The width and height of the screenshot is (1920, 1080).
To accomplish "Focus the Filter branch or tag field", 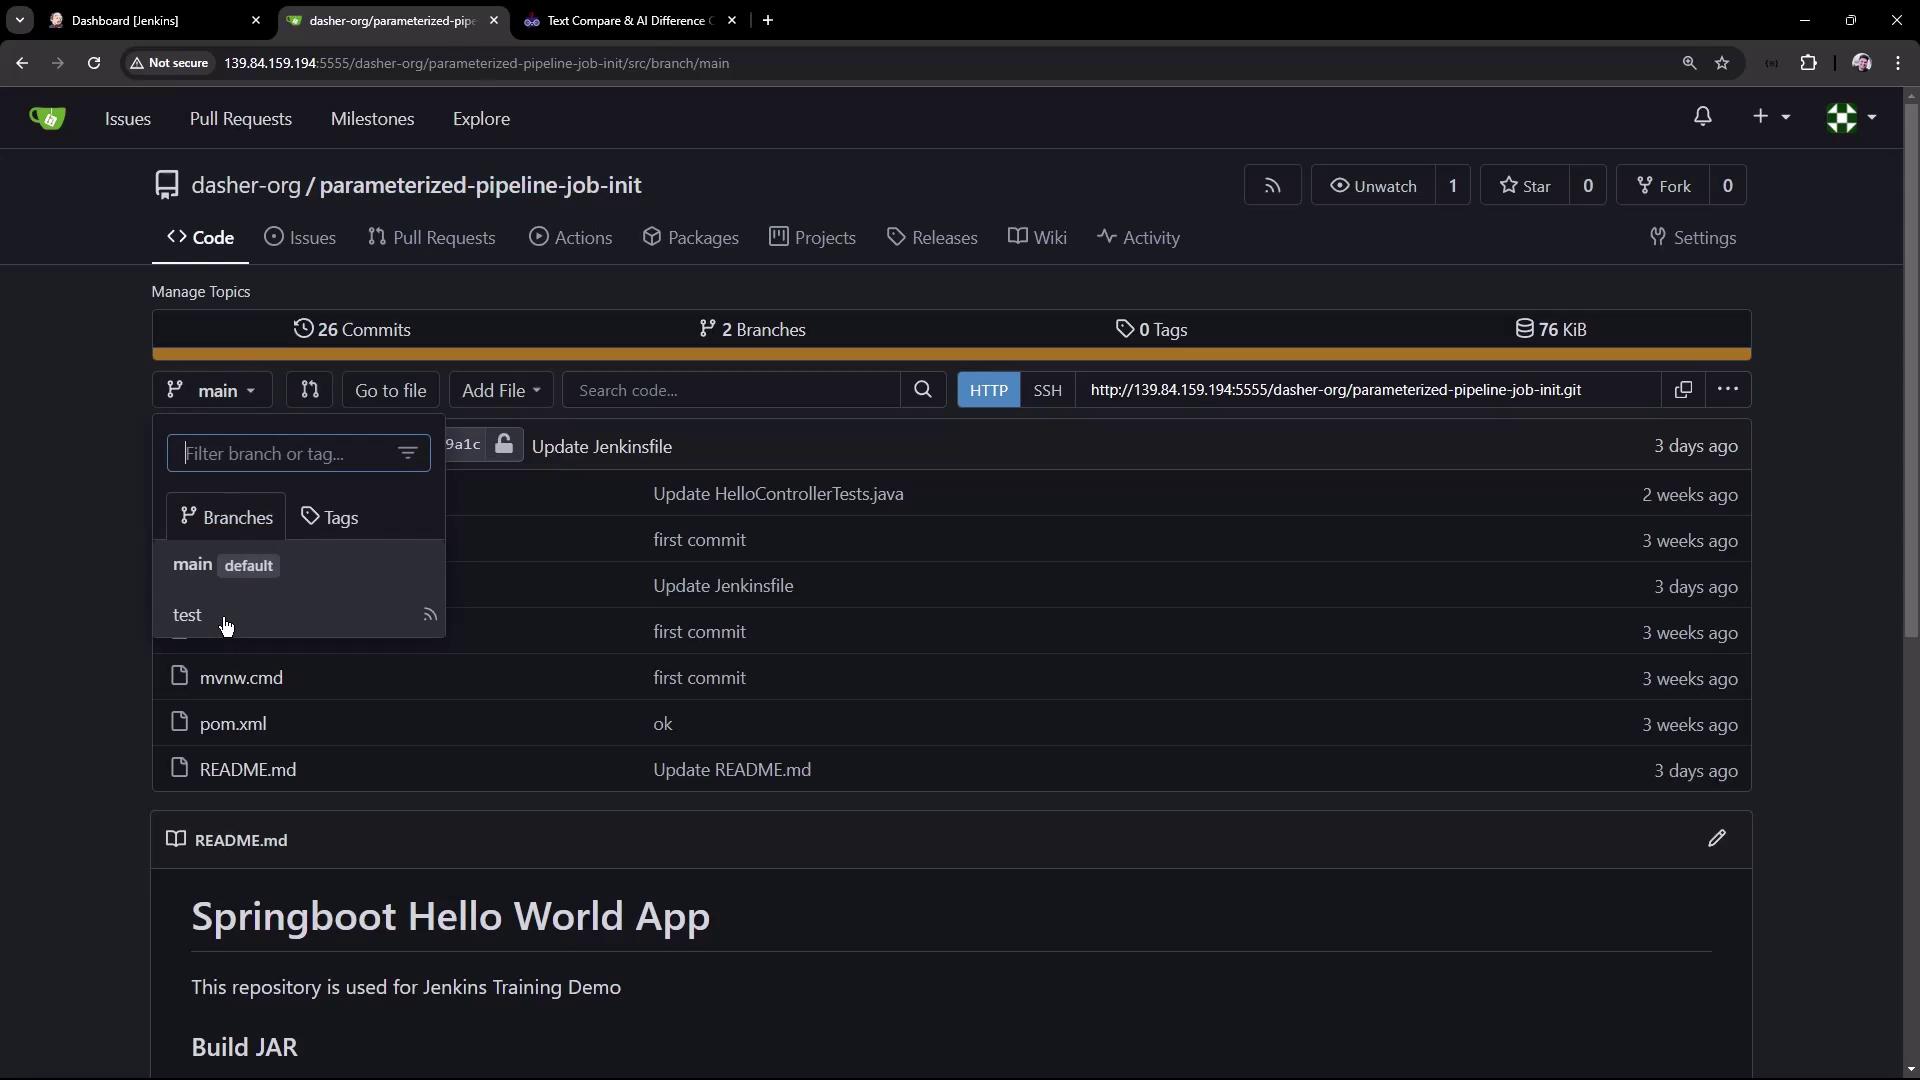I will click(x=286, y=454).
